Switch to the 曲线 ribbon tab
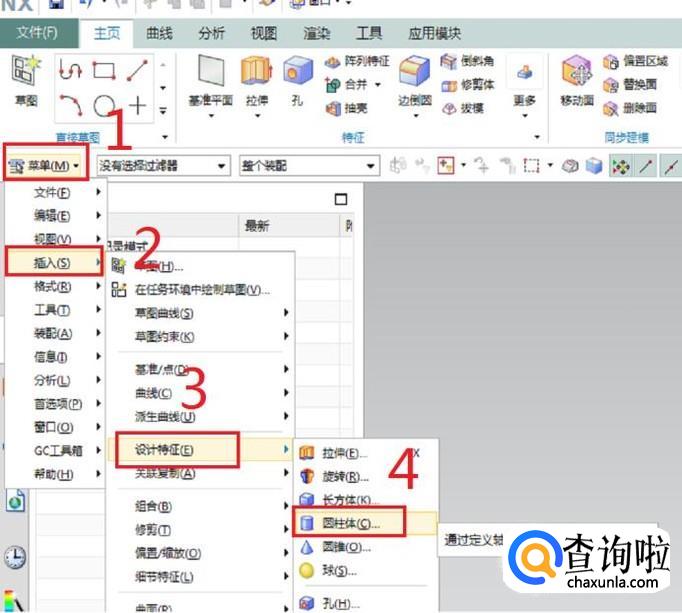The image size is (682, 613). [x=159, y=33]
